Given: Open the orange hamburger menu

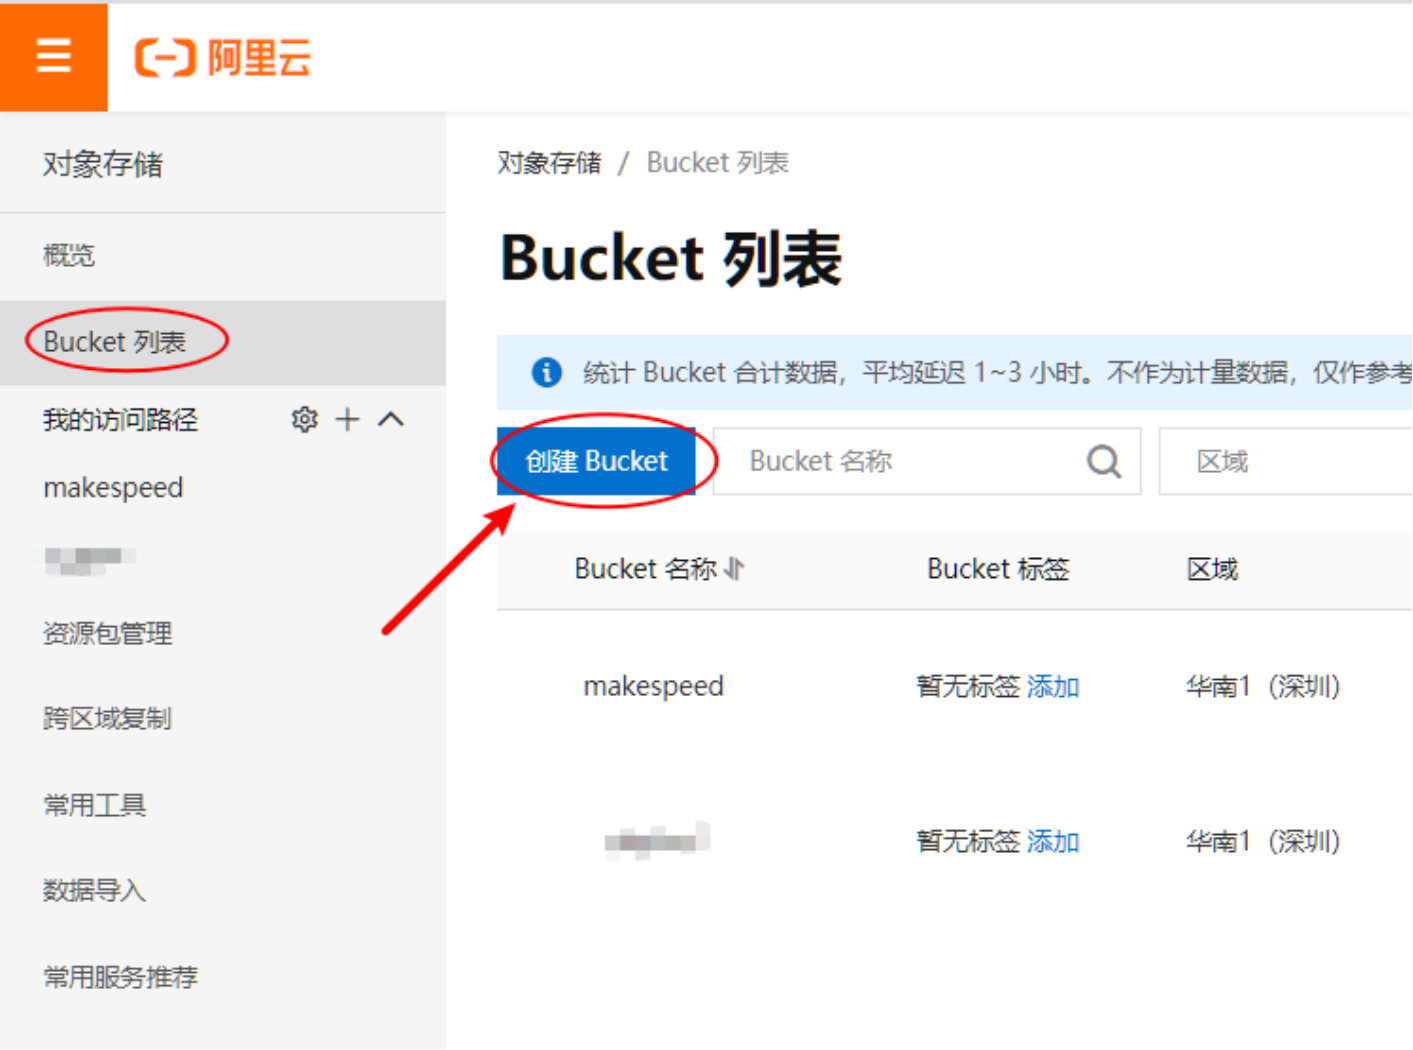Looking at the screenshot, I should (53, 56).
